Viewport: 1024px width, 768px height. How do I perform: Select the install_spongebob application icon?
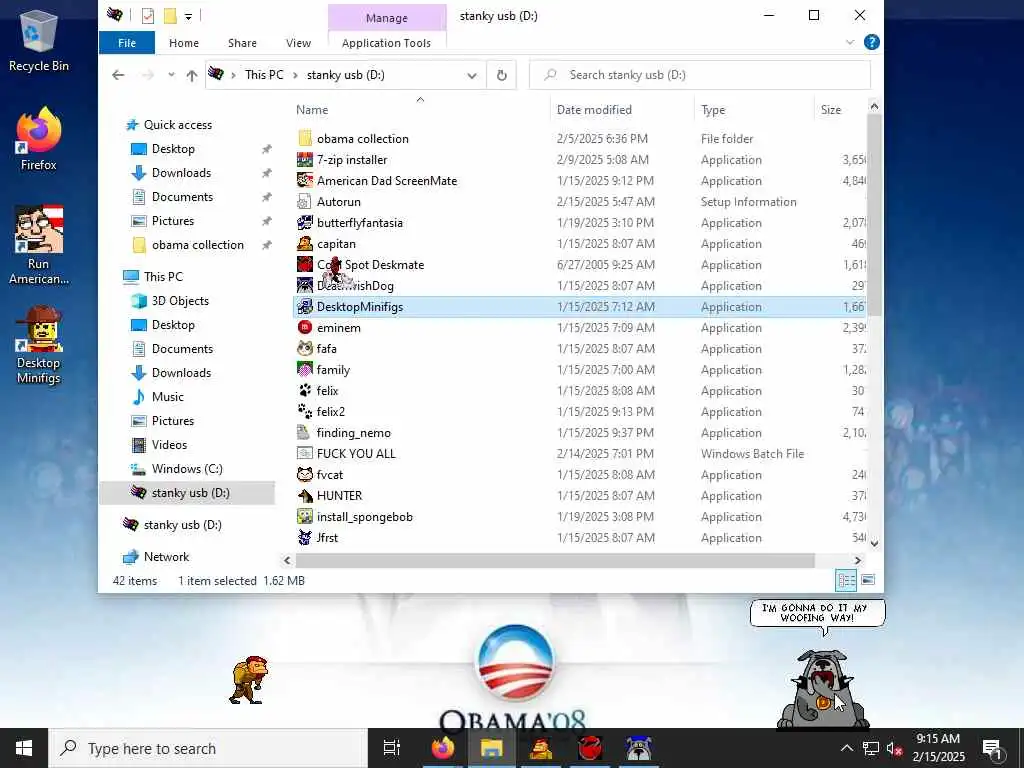pos(304,517)
